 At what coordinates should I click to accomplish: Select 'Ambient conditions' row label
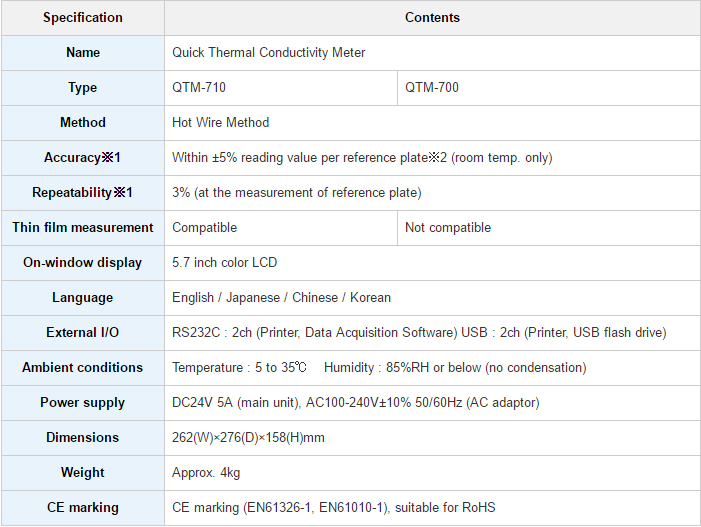(x=83, y=367)
